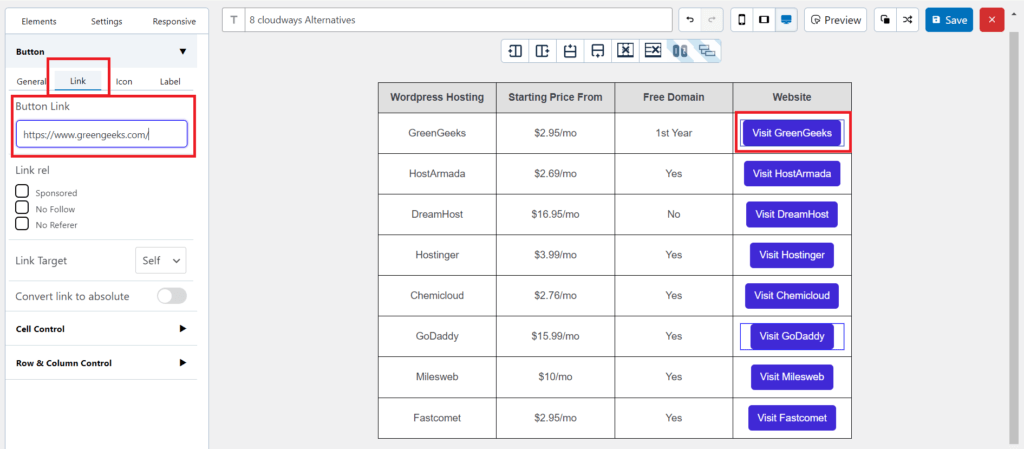Click the Button Link URL field
The height and width of the screenshot is (449, 1024).
click(102, 134)
